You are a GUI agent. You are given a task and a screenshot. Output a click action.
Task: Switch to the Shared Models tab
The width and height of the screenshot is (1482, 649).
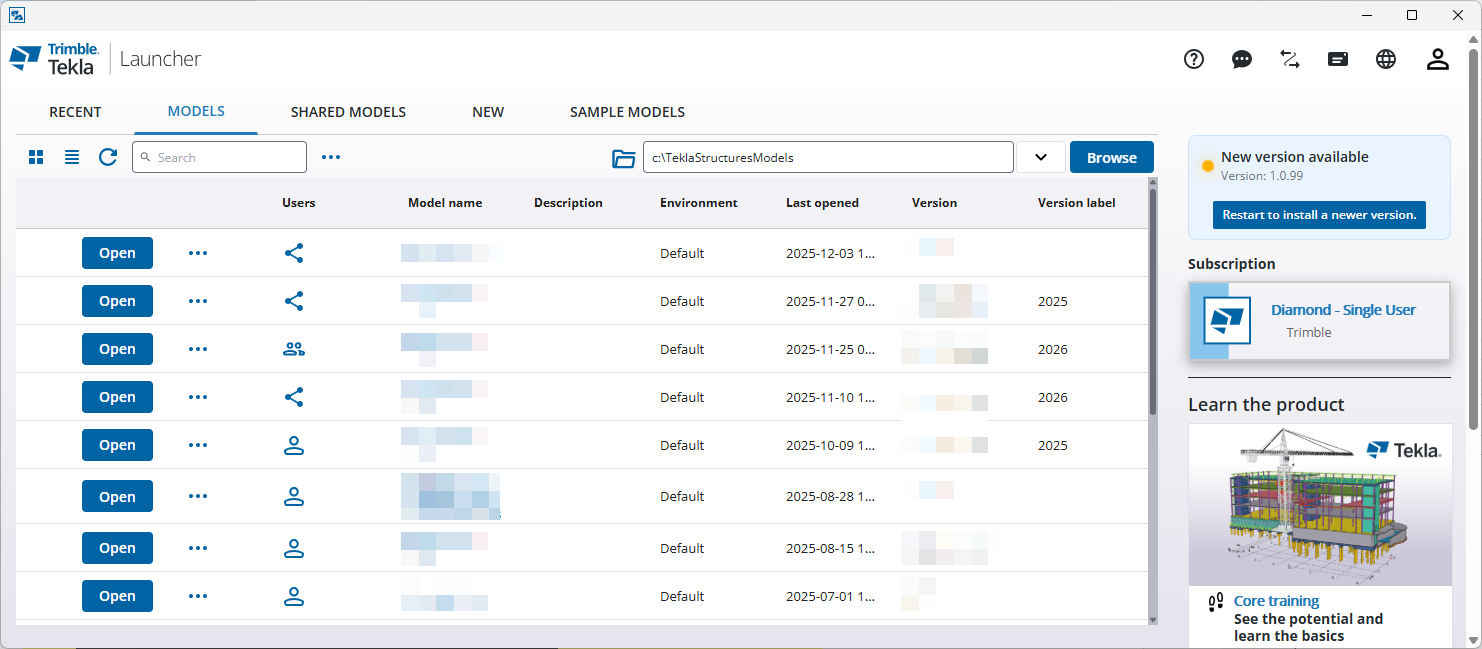tap(348, 112)
